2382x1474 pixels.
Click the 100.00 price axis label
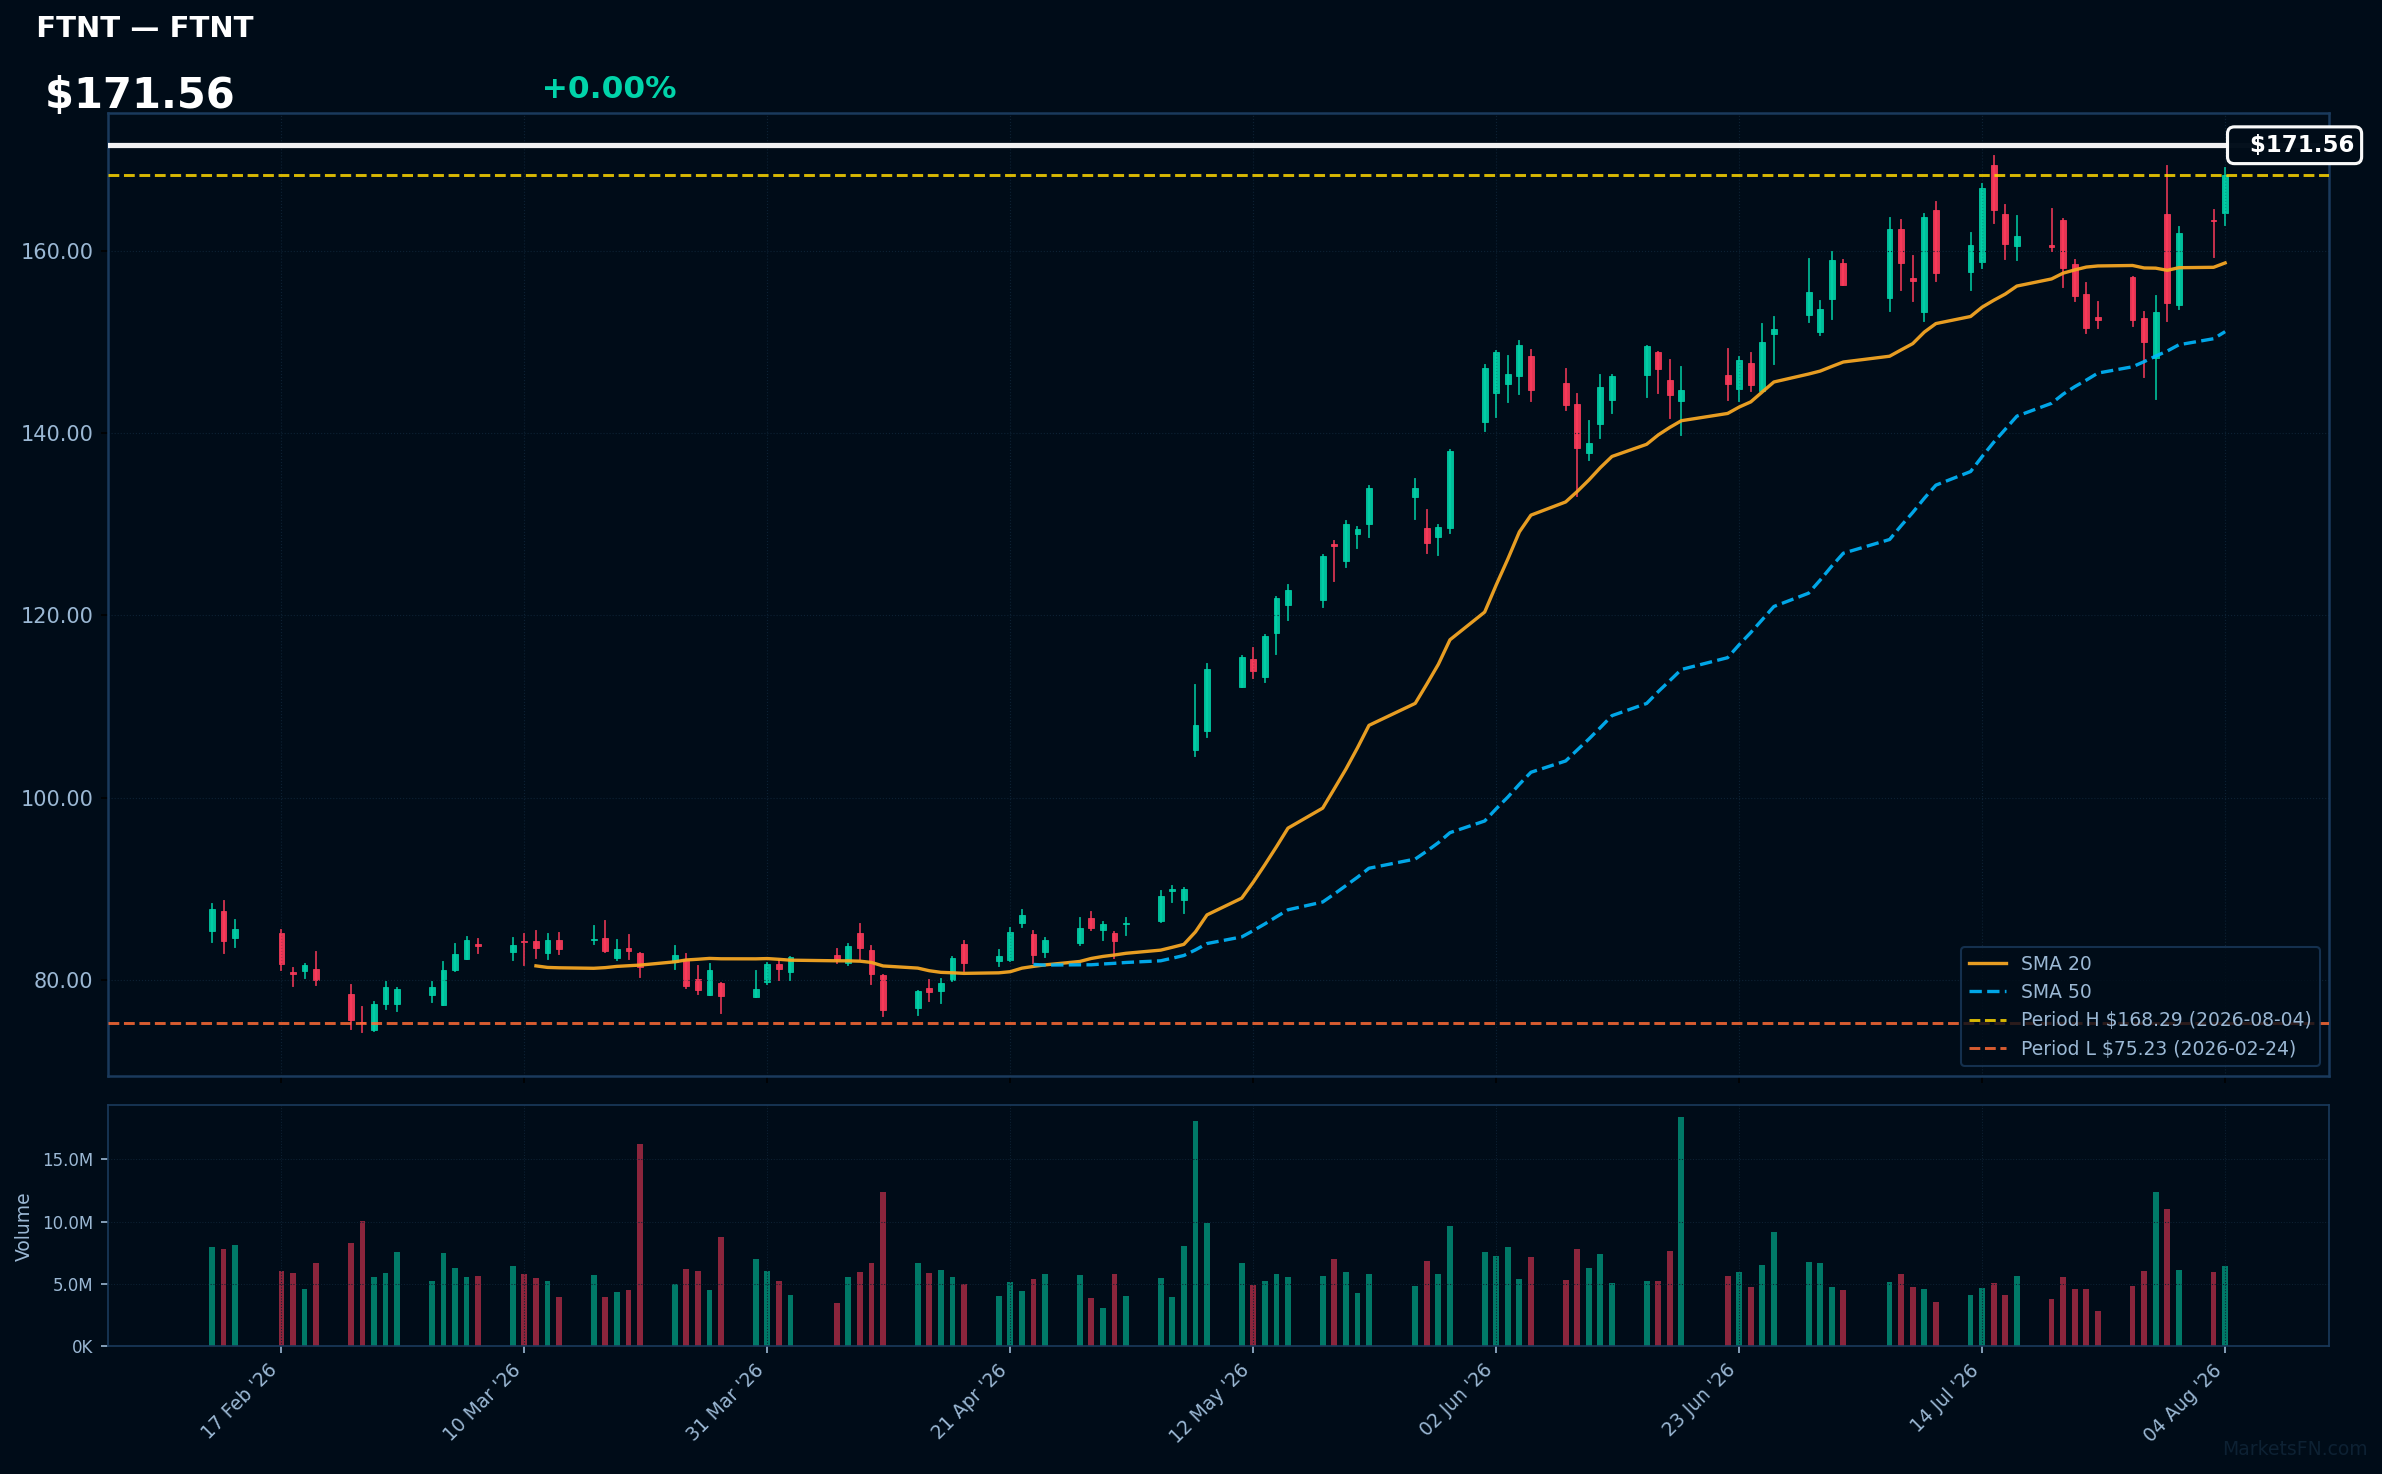[57, 798]
